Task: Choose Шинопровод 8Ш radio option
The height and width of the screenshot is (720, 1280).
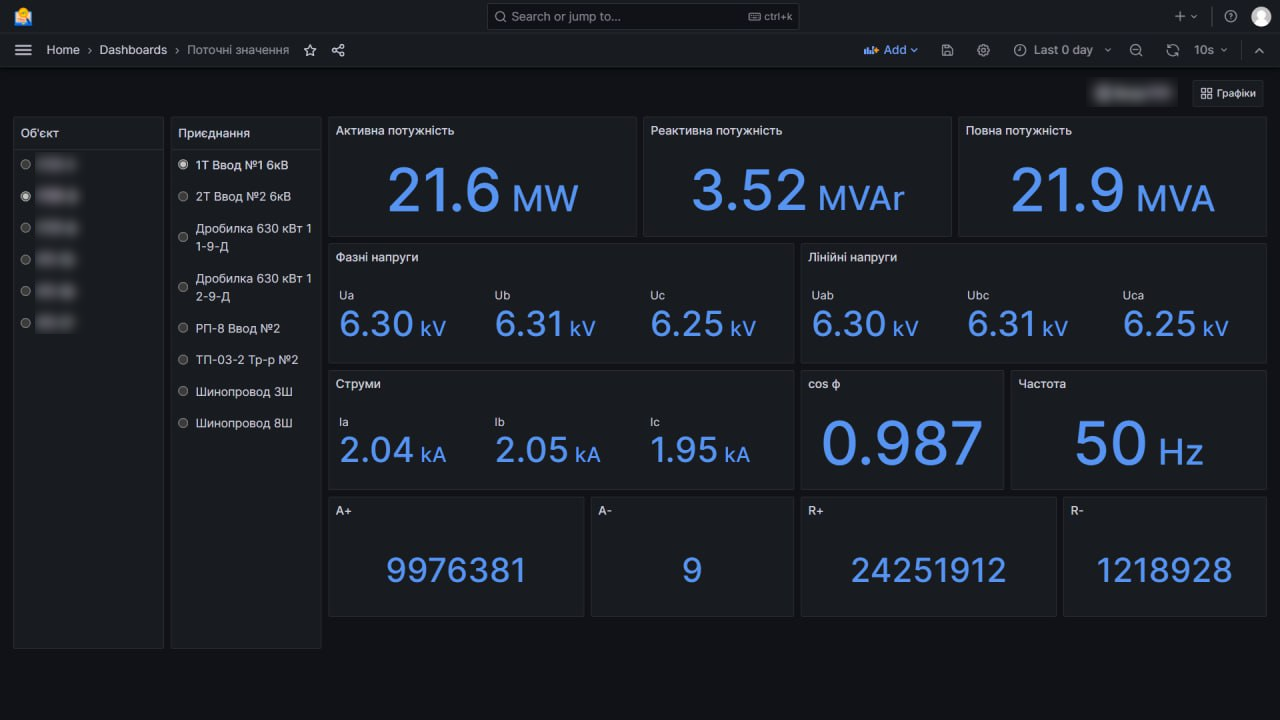Action: (183, 423)
